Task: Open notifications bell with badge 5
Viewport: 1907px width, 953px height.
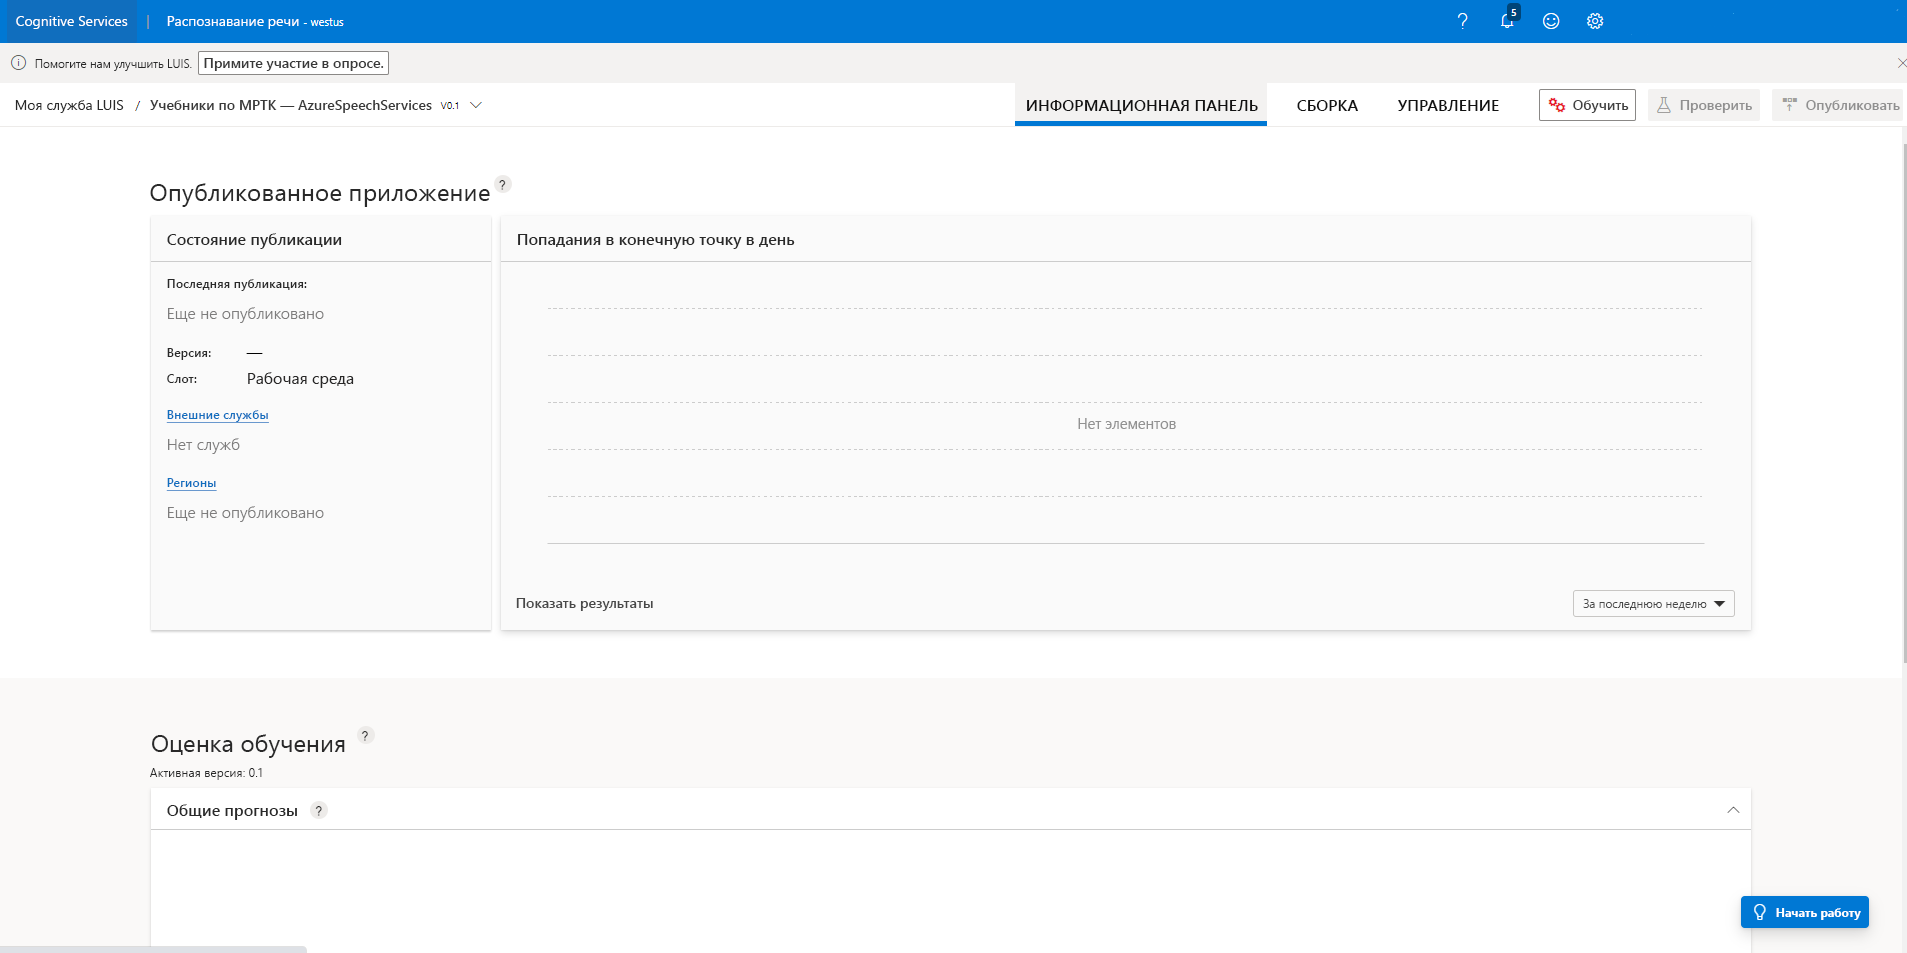Action: pos(1508,20)
